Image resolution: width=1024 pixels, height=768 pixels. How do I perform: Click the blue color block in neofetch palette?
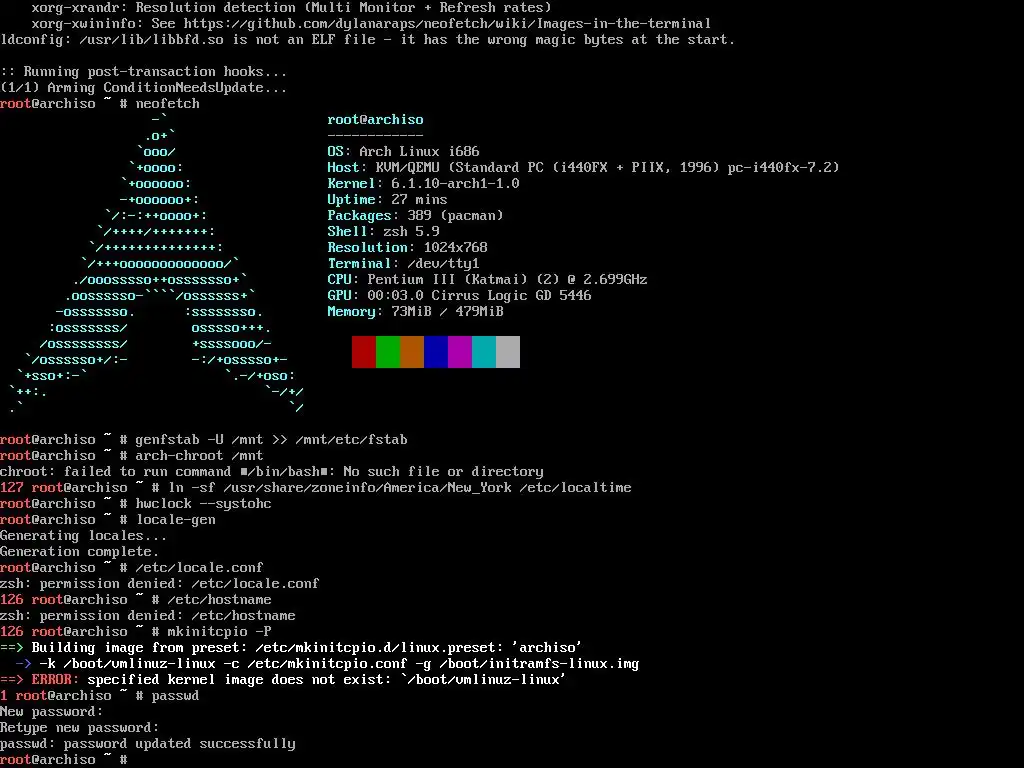436,352
